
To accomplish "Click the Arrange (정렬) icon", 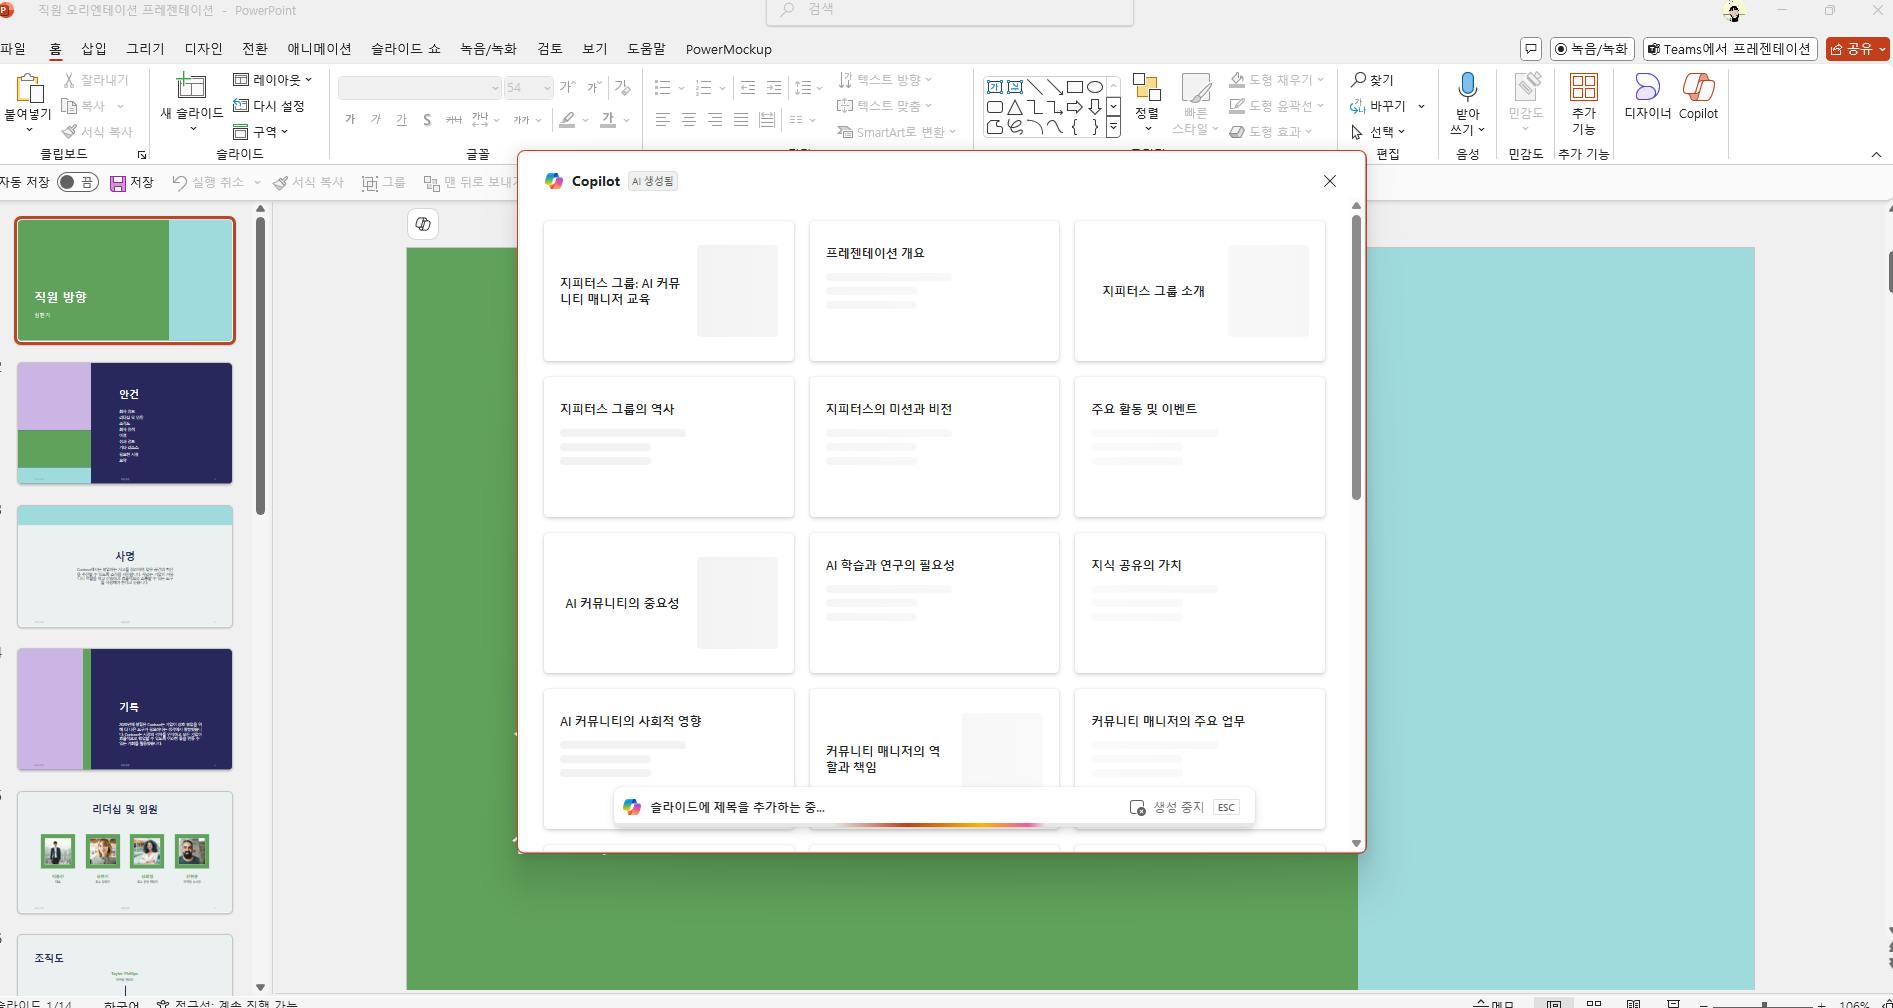I will [x=1147, y=88].
